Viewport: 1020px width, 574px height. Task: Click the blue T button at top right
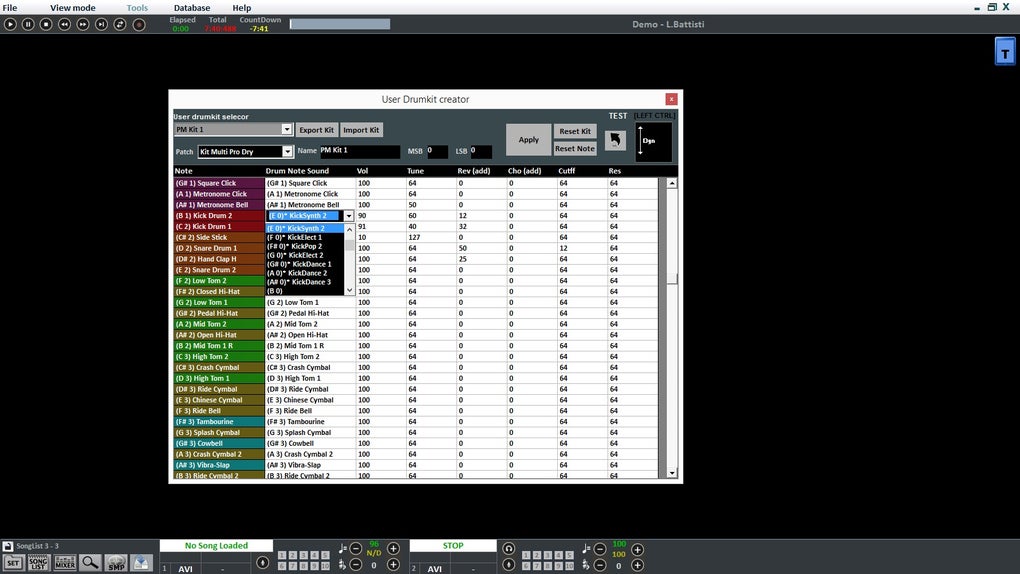1005,51
